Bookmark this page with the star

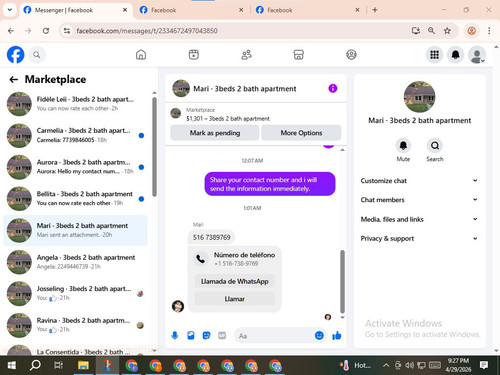447,31
